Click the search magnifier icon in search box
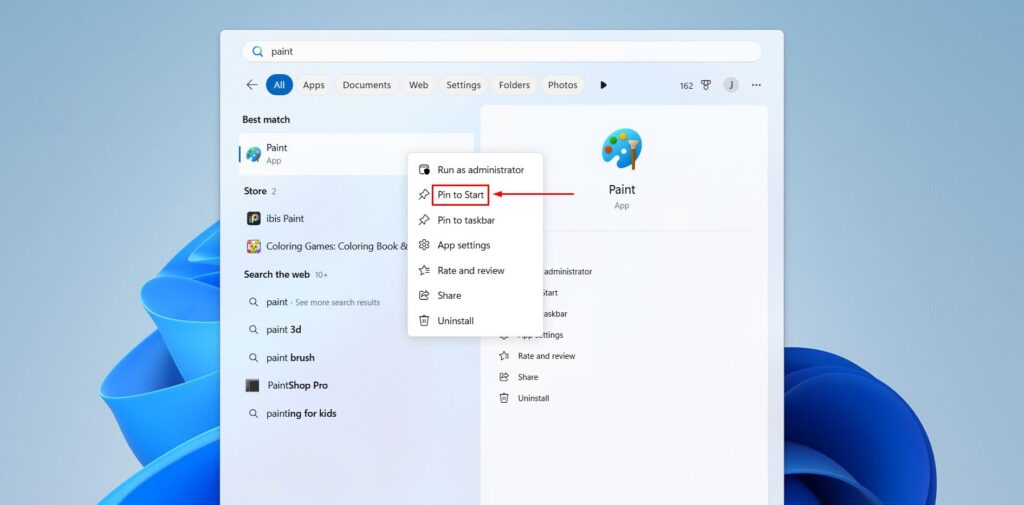Image resolution: width=1024 pixels, height=505 pixels. [x=257, y=52]
